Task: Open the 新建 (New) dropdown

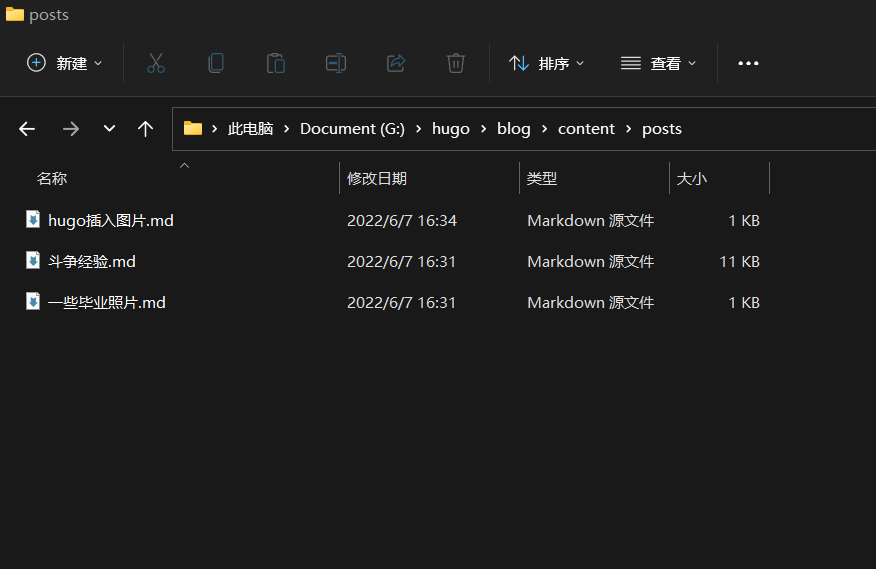Action: [x=65, y=63]
